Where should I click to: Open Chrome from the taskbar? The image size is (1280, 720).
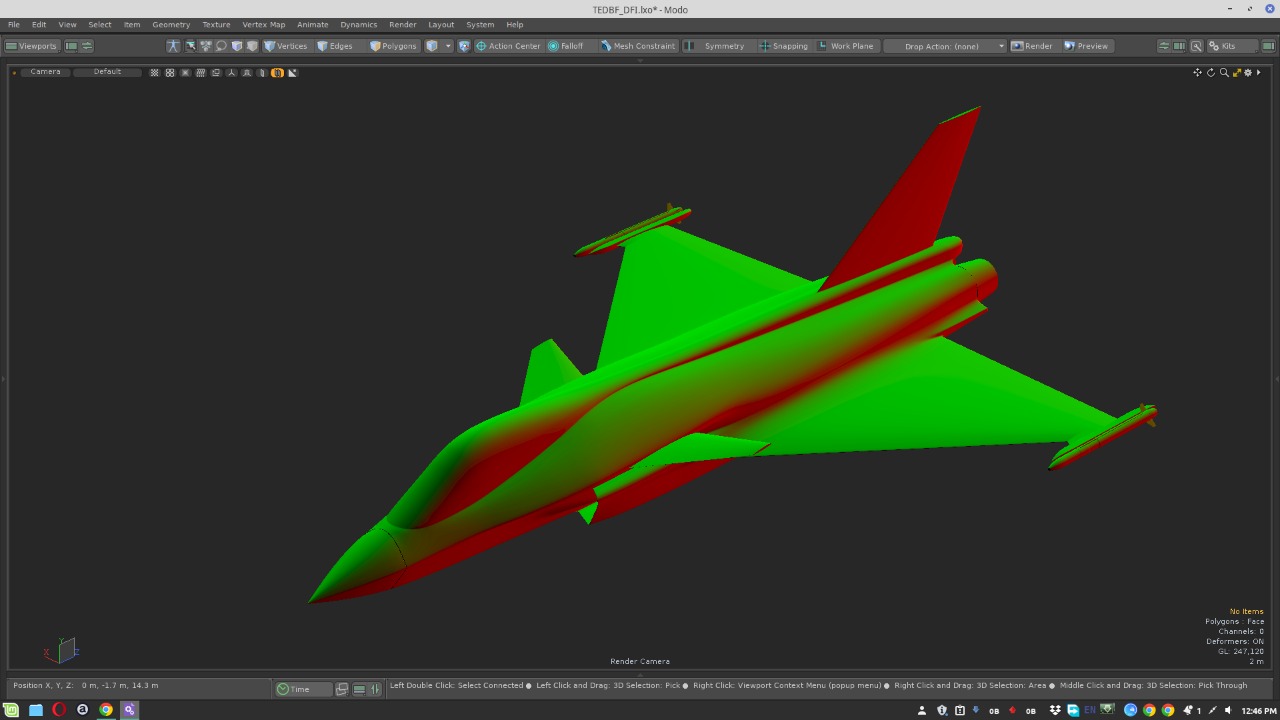106,710
